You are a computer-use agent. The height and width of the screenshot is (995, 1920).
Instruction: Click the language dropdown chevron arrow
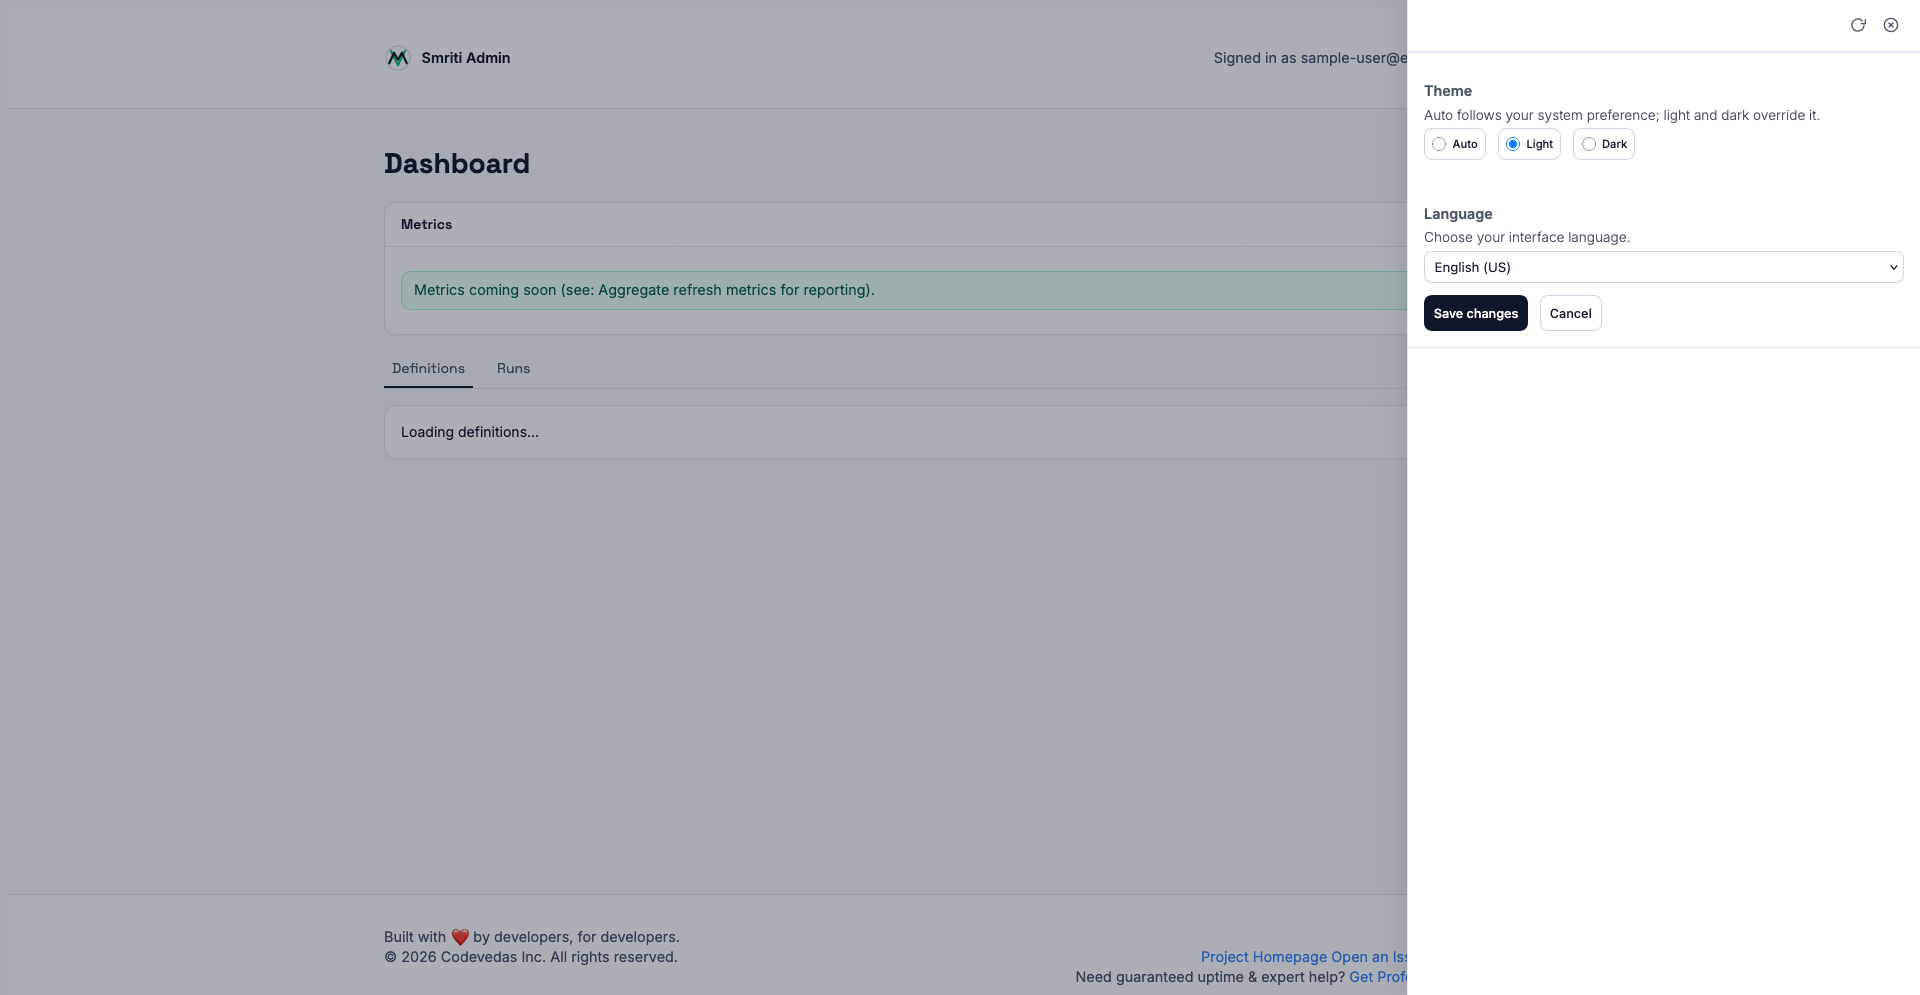click(1893, 267)
